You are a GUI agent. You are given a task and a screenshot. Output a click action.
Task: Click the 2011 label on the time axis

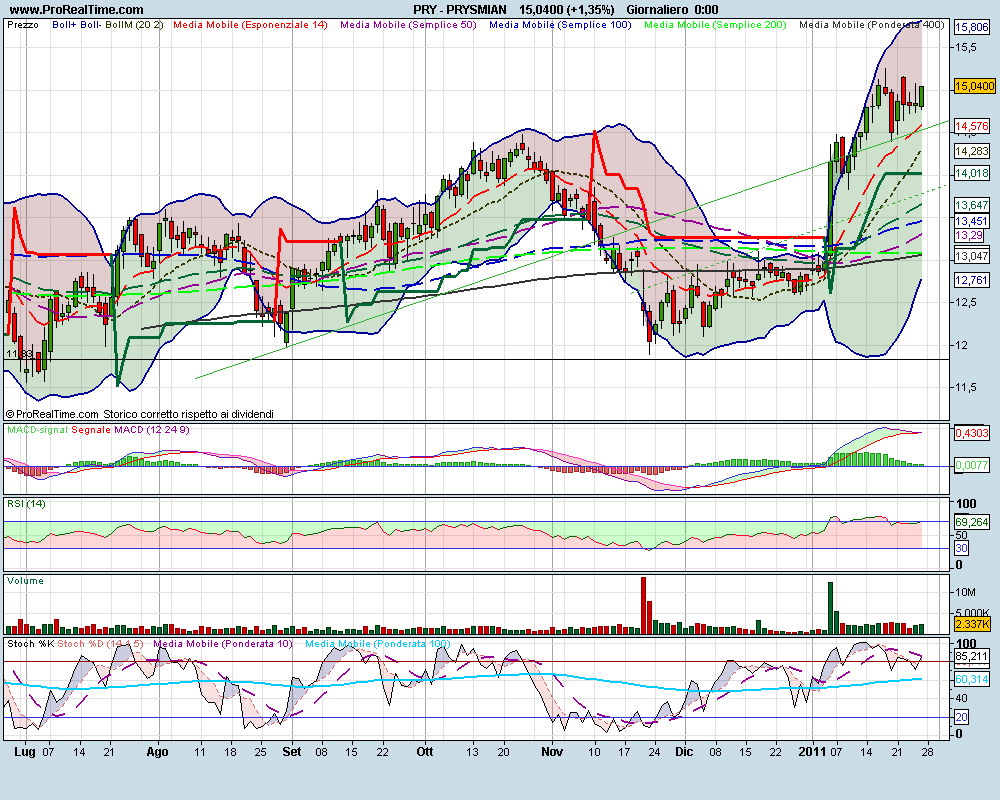[812, 752]
